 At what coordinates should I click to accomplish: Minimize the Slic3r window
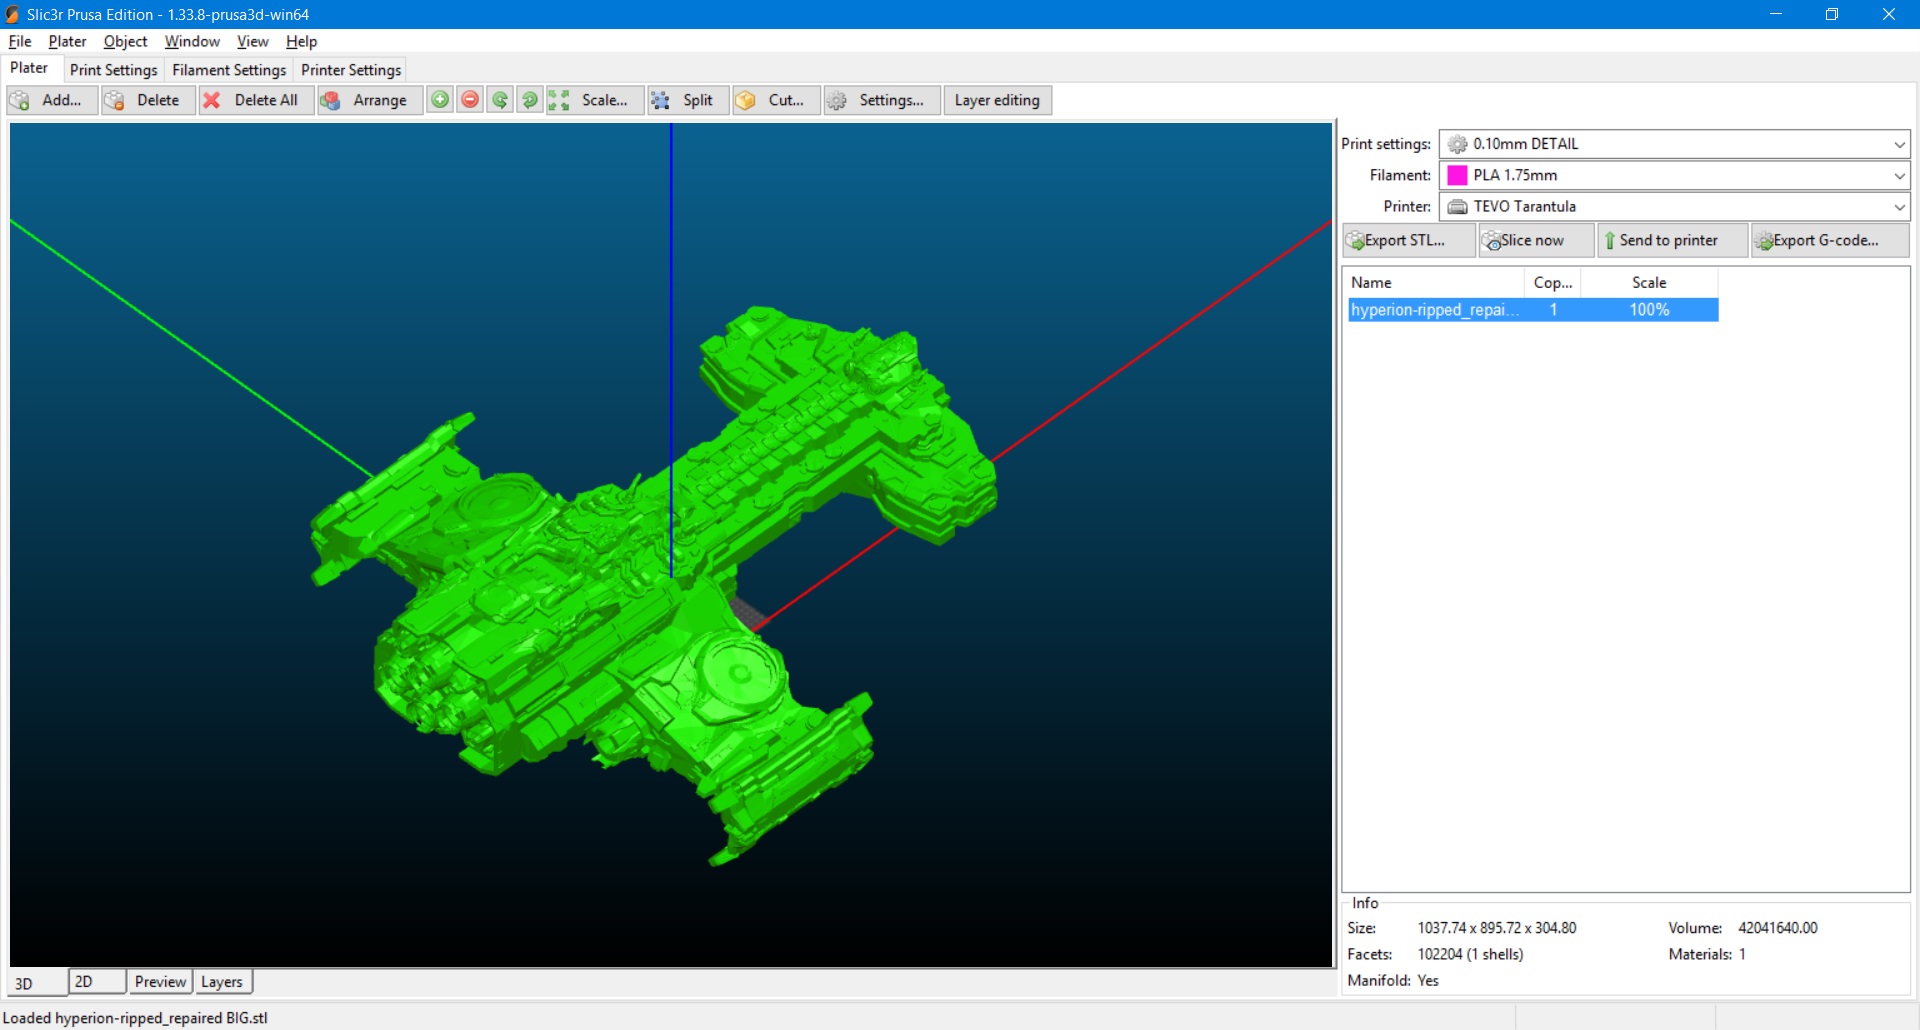coord(1776,14)
